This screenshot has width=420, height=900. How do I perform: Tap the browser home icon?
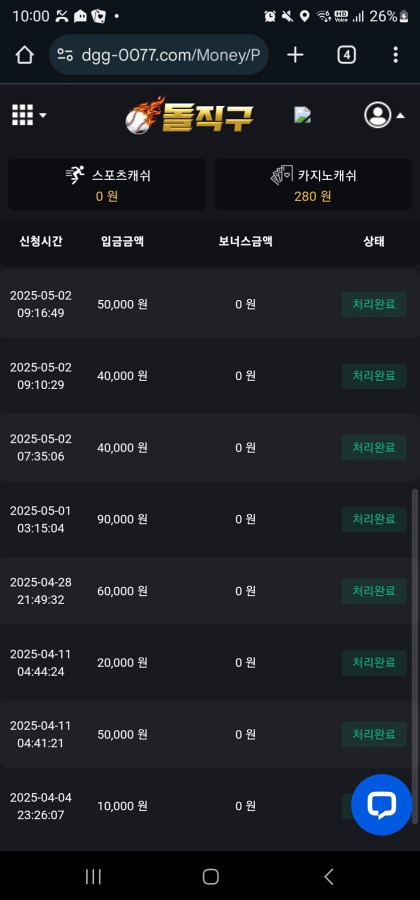[25, 55]
